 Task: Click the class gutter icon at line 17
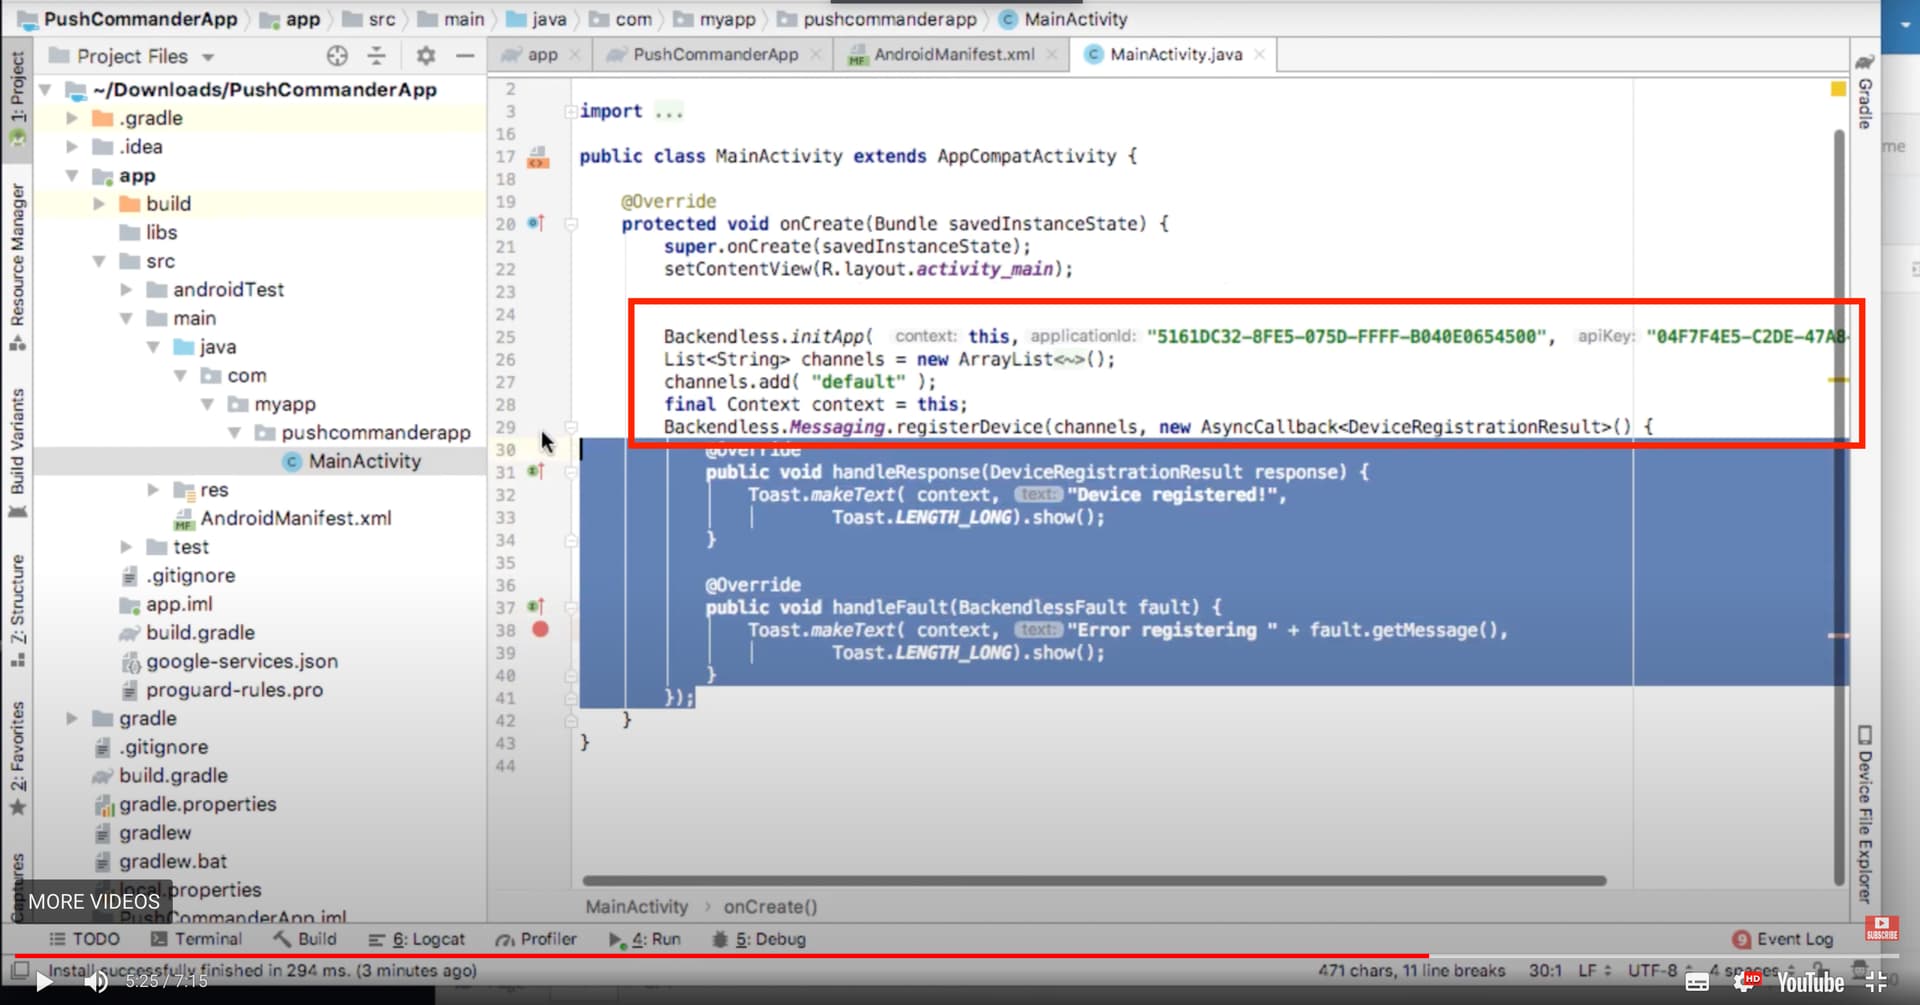click(x=538, y=157)
